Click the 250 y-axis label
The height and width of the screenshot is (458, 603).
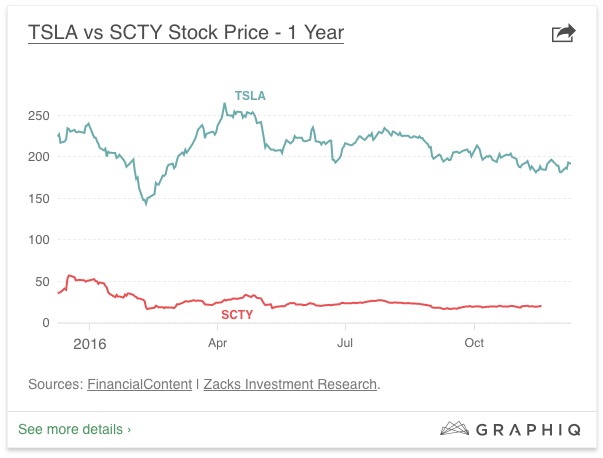click(38, 116)
